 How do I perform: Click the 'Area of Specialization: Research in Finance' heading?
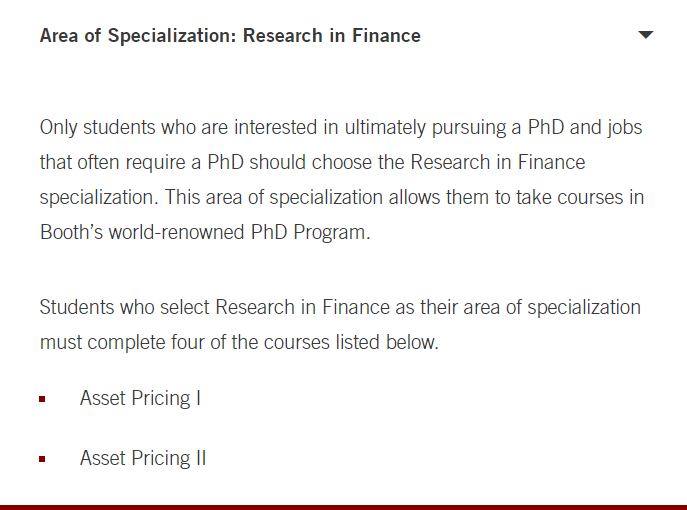230,35
